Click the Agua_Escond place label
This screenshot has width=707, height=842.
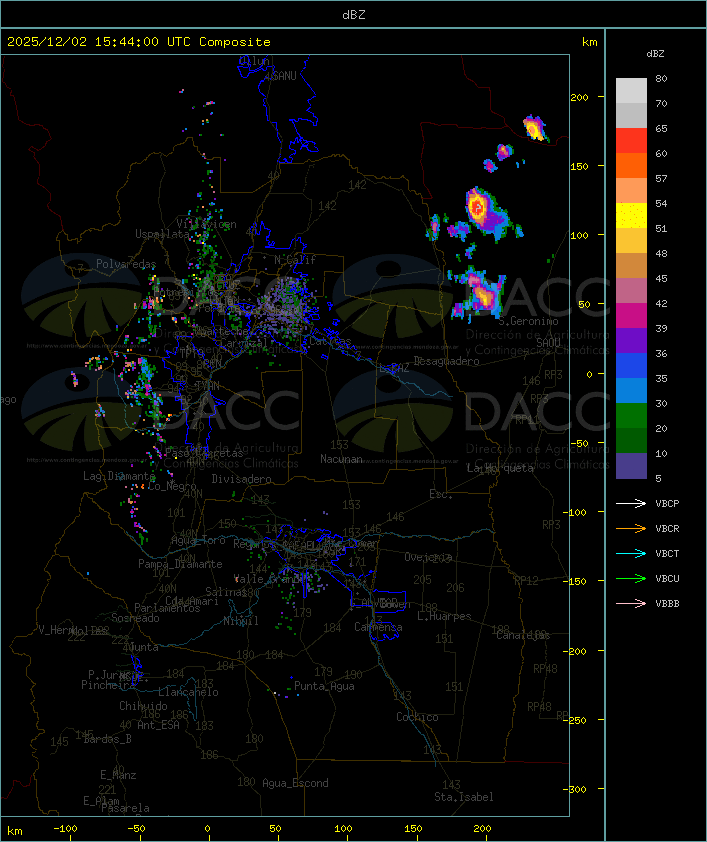(295, 783)
